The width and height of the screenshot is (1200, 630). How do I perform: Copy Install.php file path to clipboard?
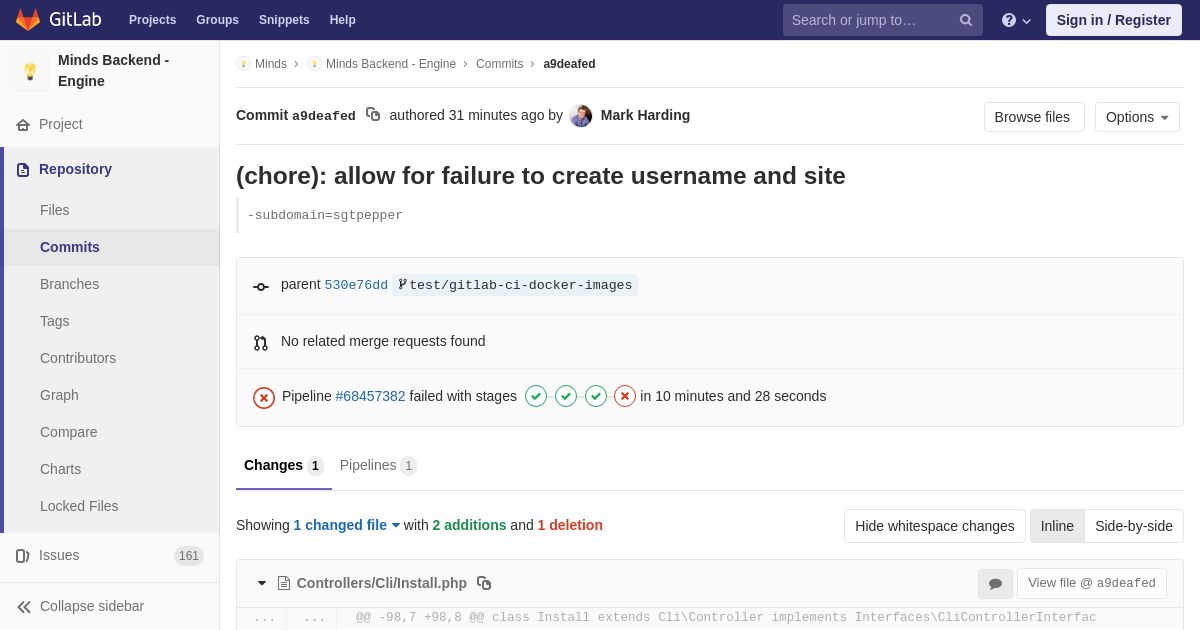(x=484, y=583)
